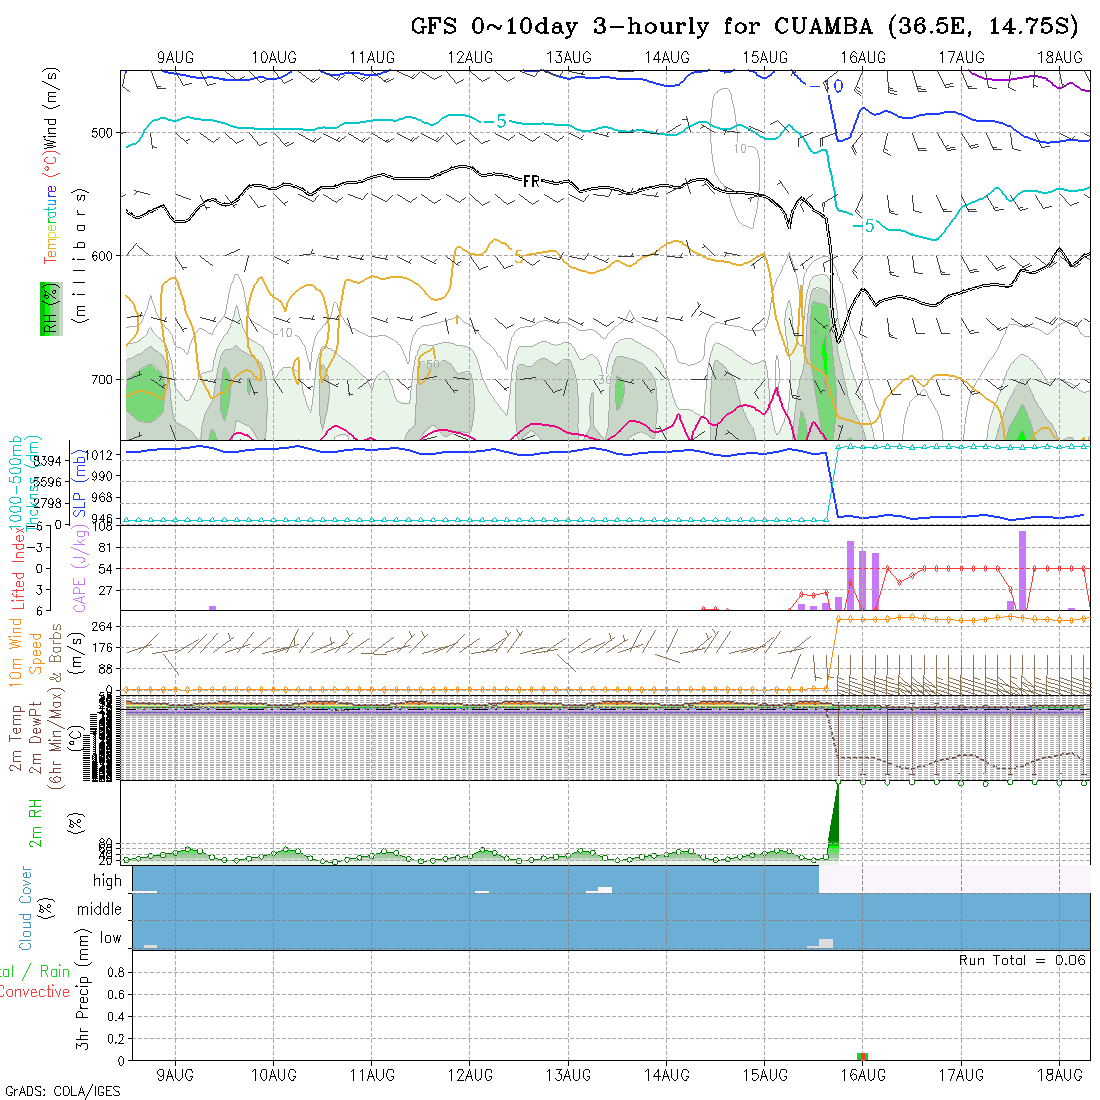
Task: Click the green Rain legend label
Action: pos(54,972)
